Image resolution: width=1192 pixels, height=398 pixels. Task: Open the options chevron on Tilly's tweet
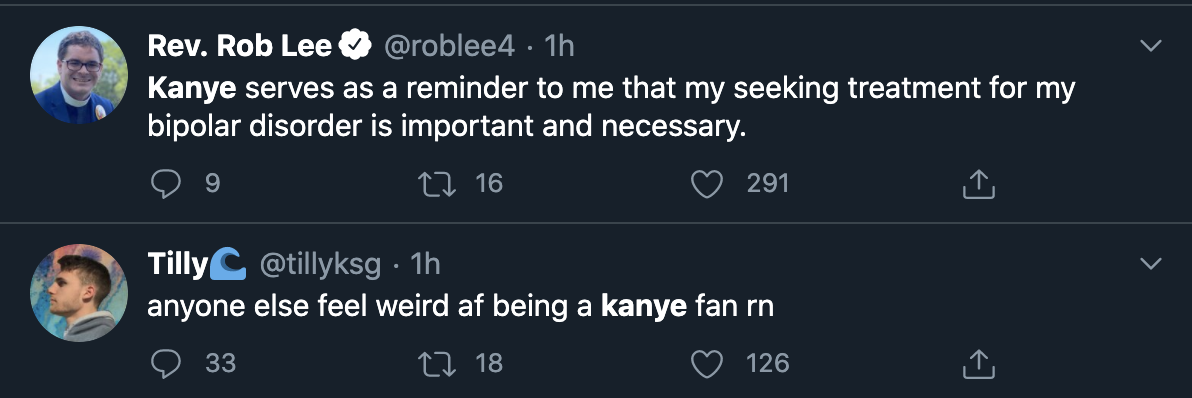pyautogui.click(x=1151, y=264)
